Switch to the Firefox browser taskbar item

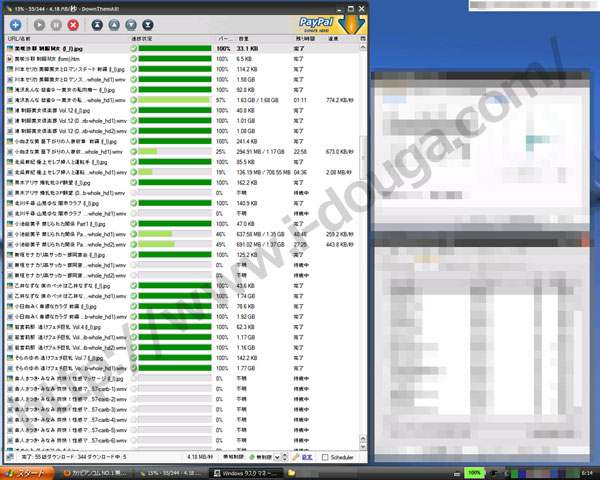point(95,471)
